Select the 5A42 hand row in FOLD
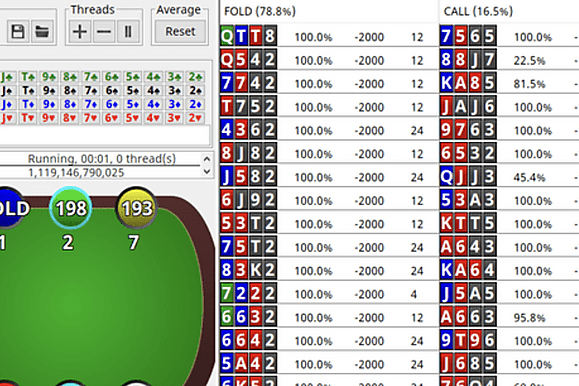Screen dimensions: 579x386 (329, 364)
